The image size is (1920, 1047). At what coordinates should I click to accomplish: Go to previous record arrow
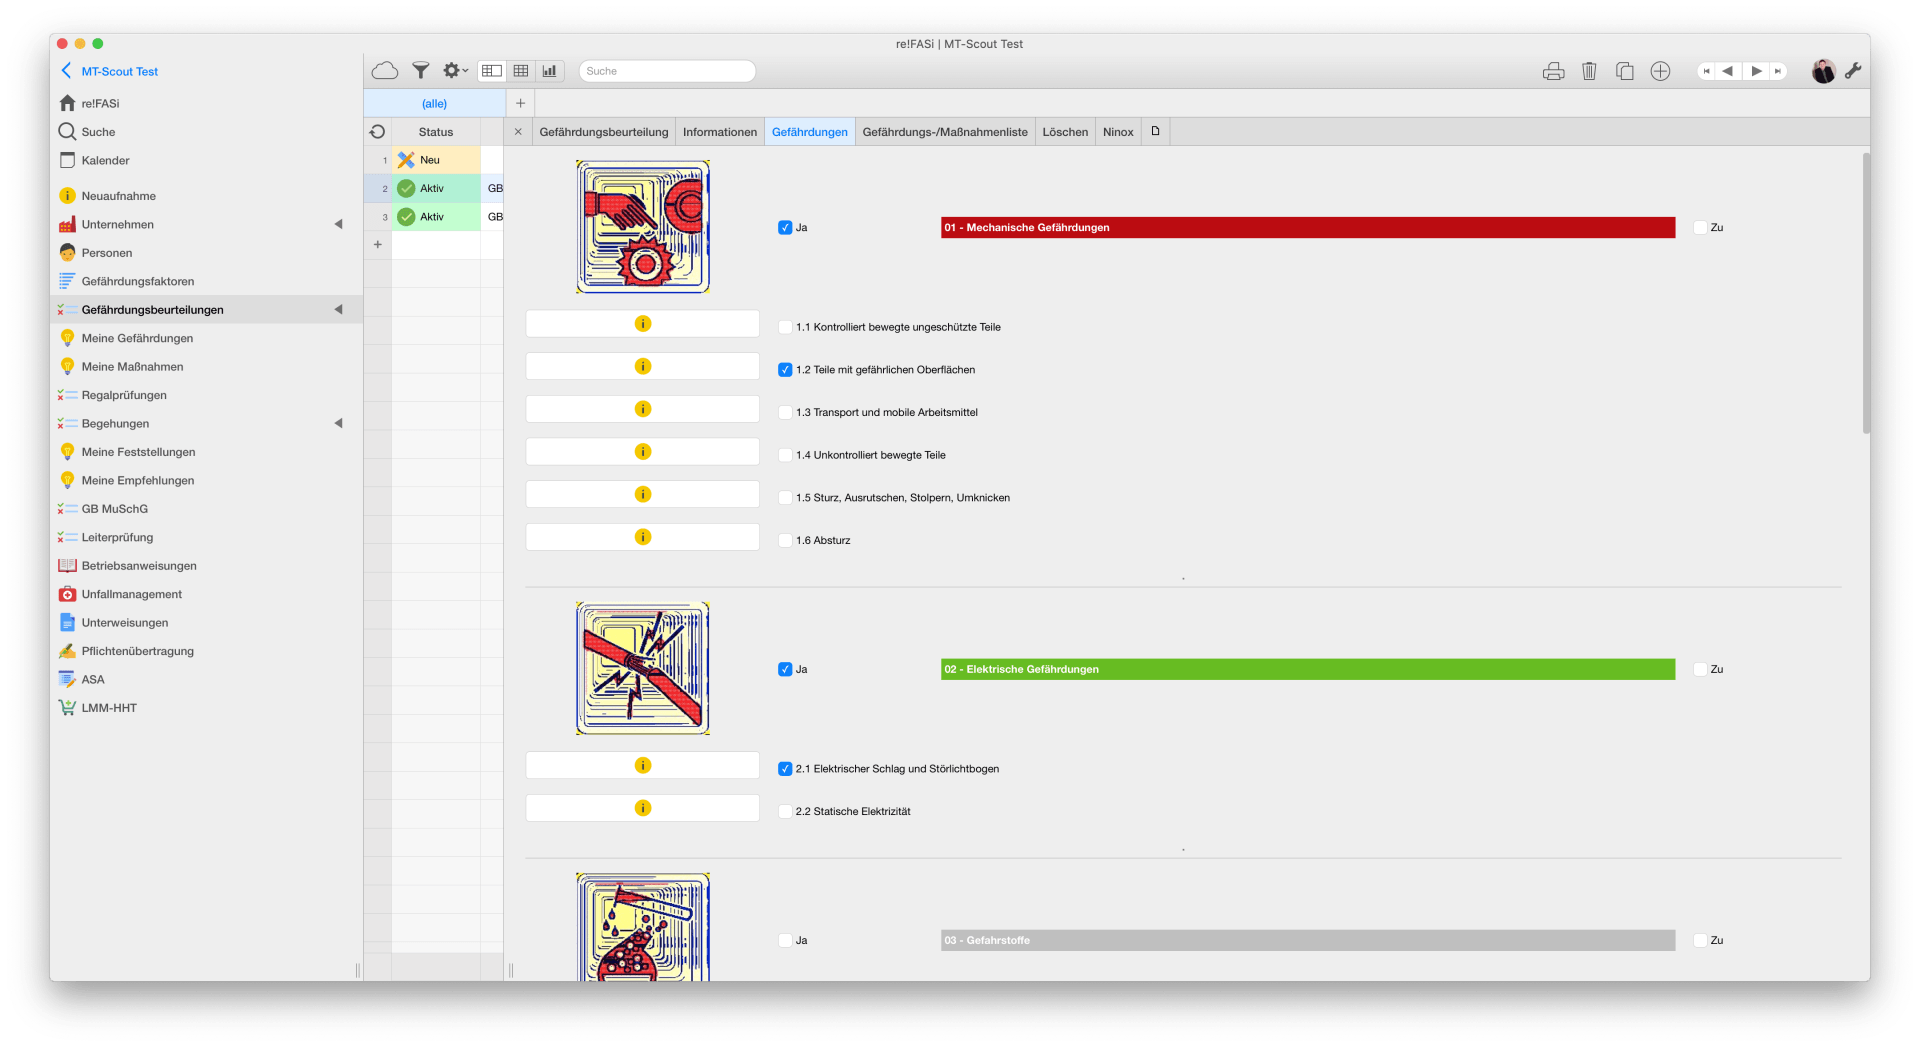tap(1727, 71)
